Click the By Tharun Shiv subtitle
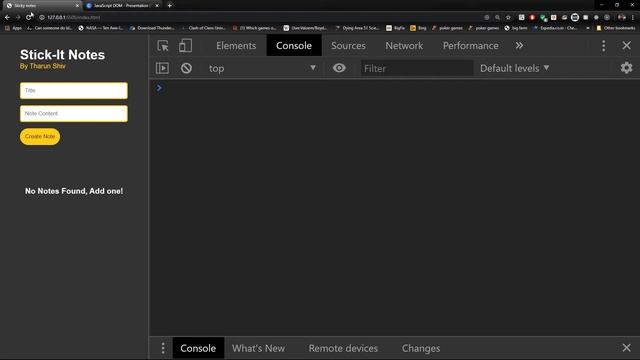The width and height of the screenshot is (640, 360). pyautogui.click(x=42, y=66)
